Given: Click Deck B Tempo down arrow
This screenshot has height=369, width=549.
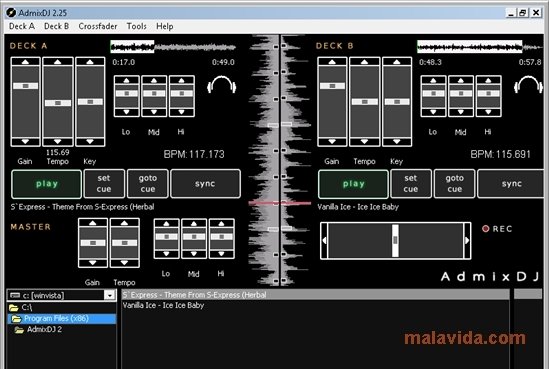Looking at the screenshot, I should 364,141.
